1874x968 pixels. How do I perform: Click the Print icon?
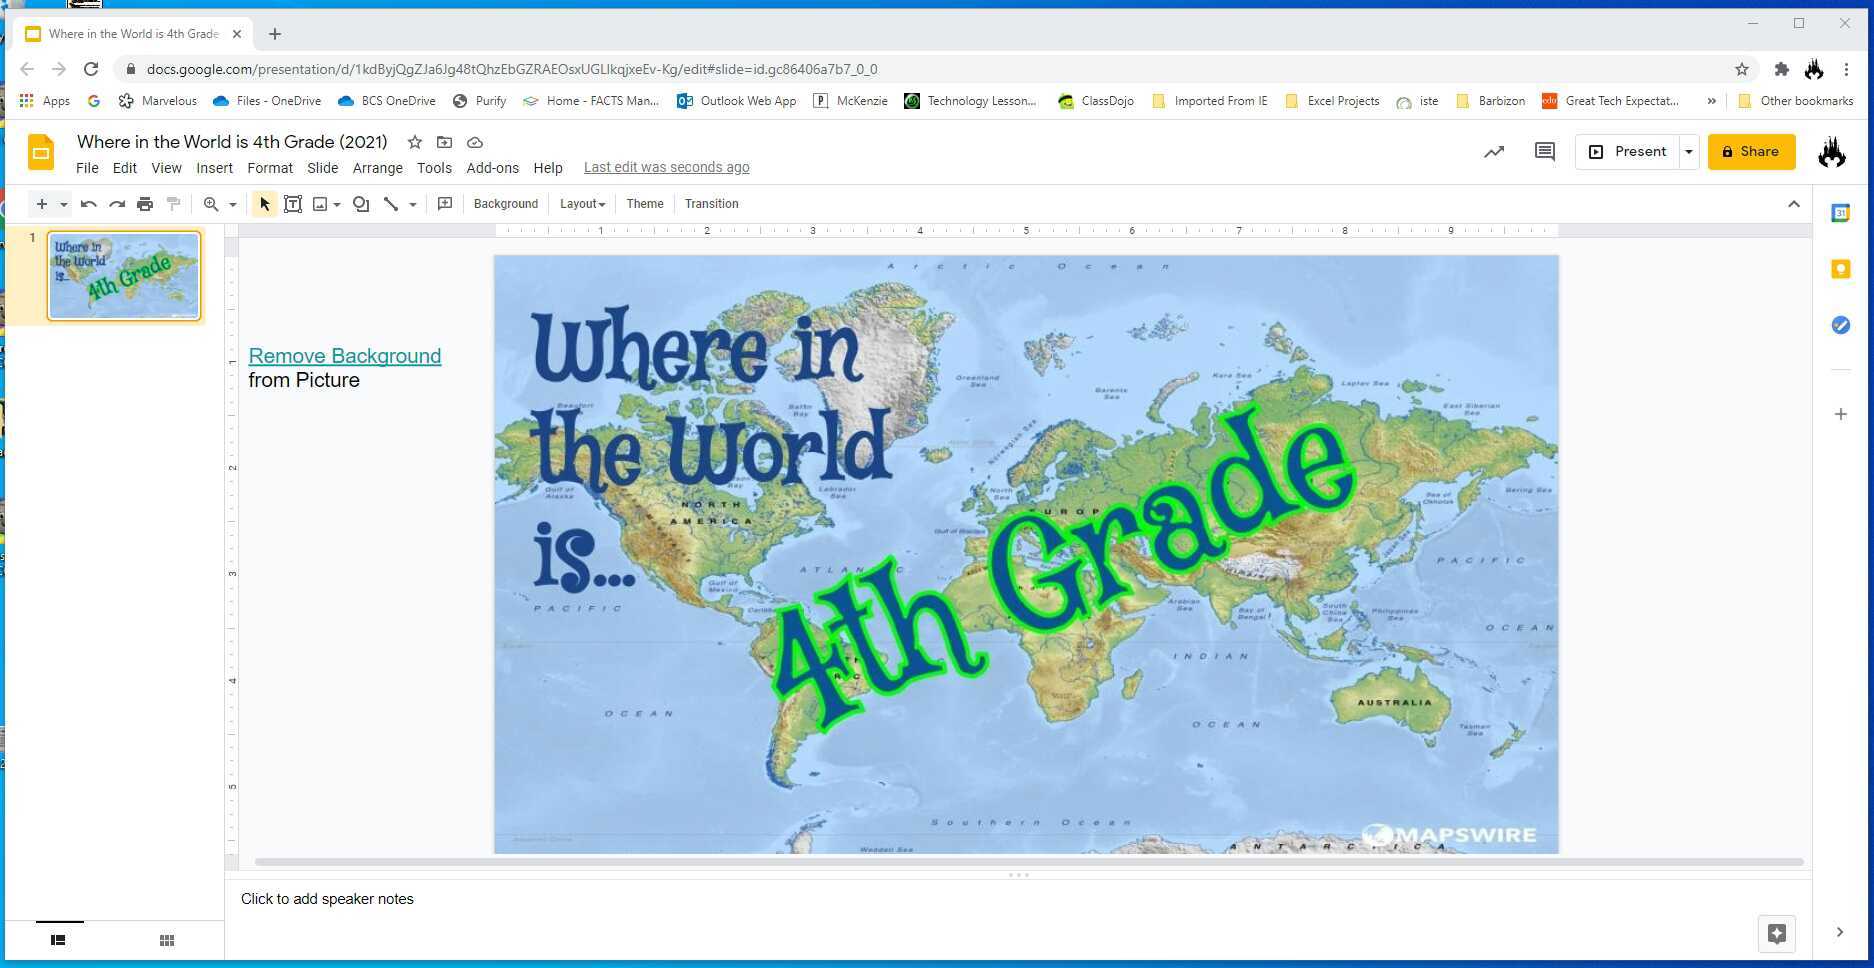pos(145,204)
